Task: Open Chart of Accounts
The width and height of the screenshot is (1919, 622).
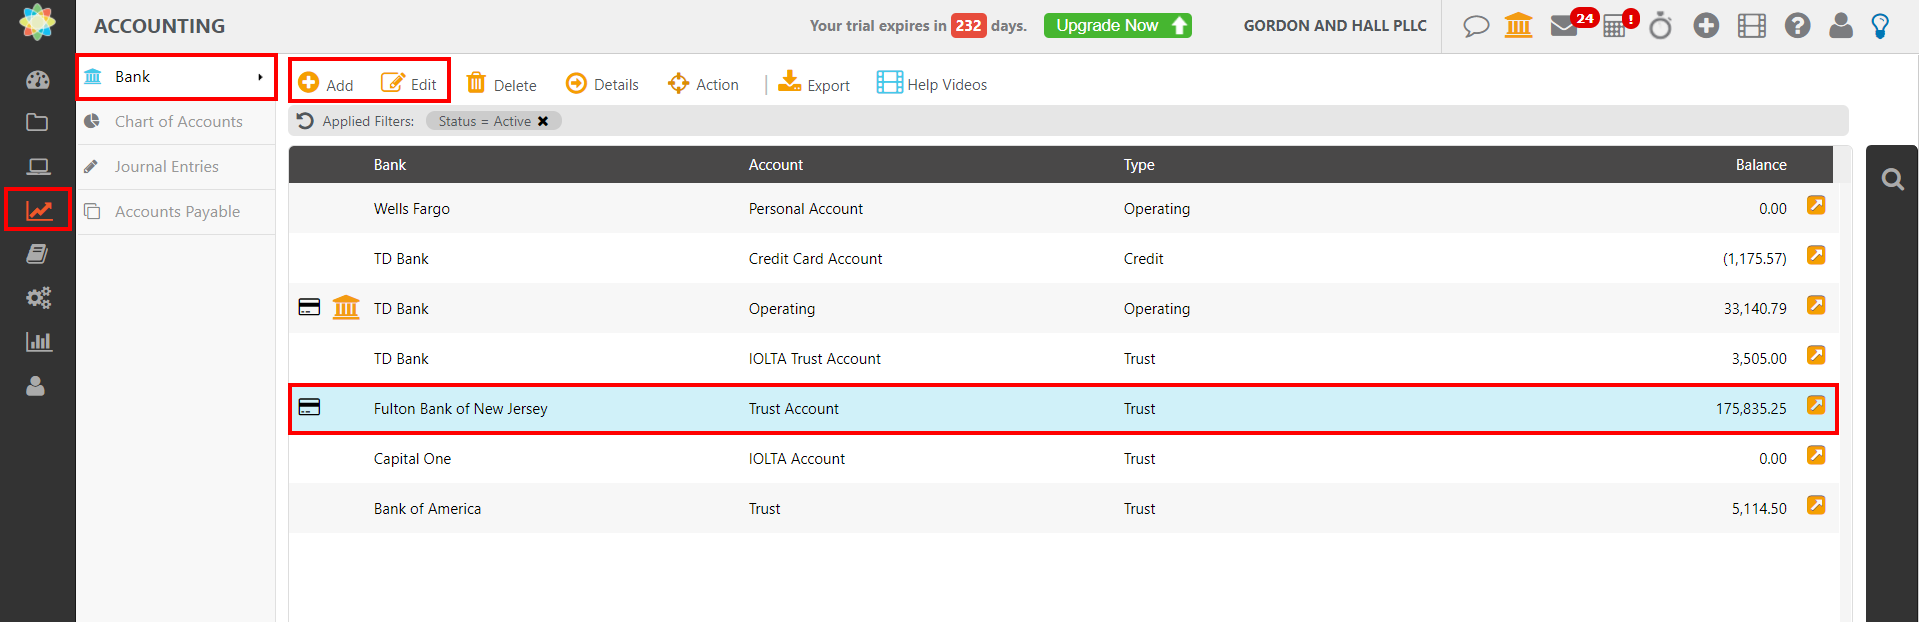Action: (x=178, y=122)
